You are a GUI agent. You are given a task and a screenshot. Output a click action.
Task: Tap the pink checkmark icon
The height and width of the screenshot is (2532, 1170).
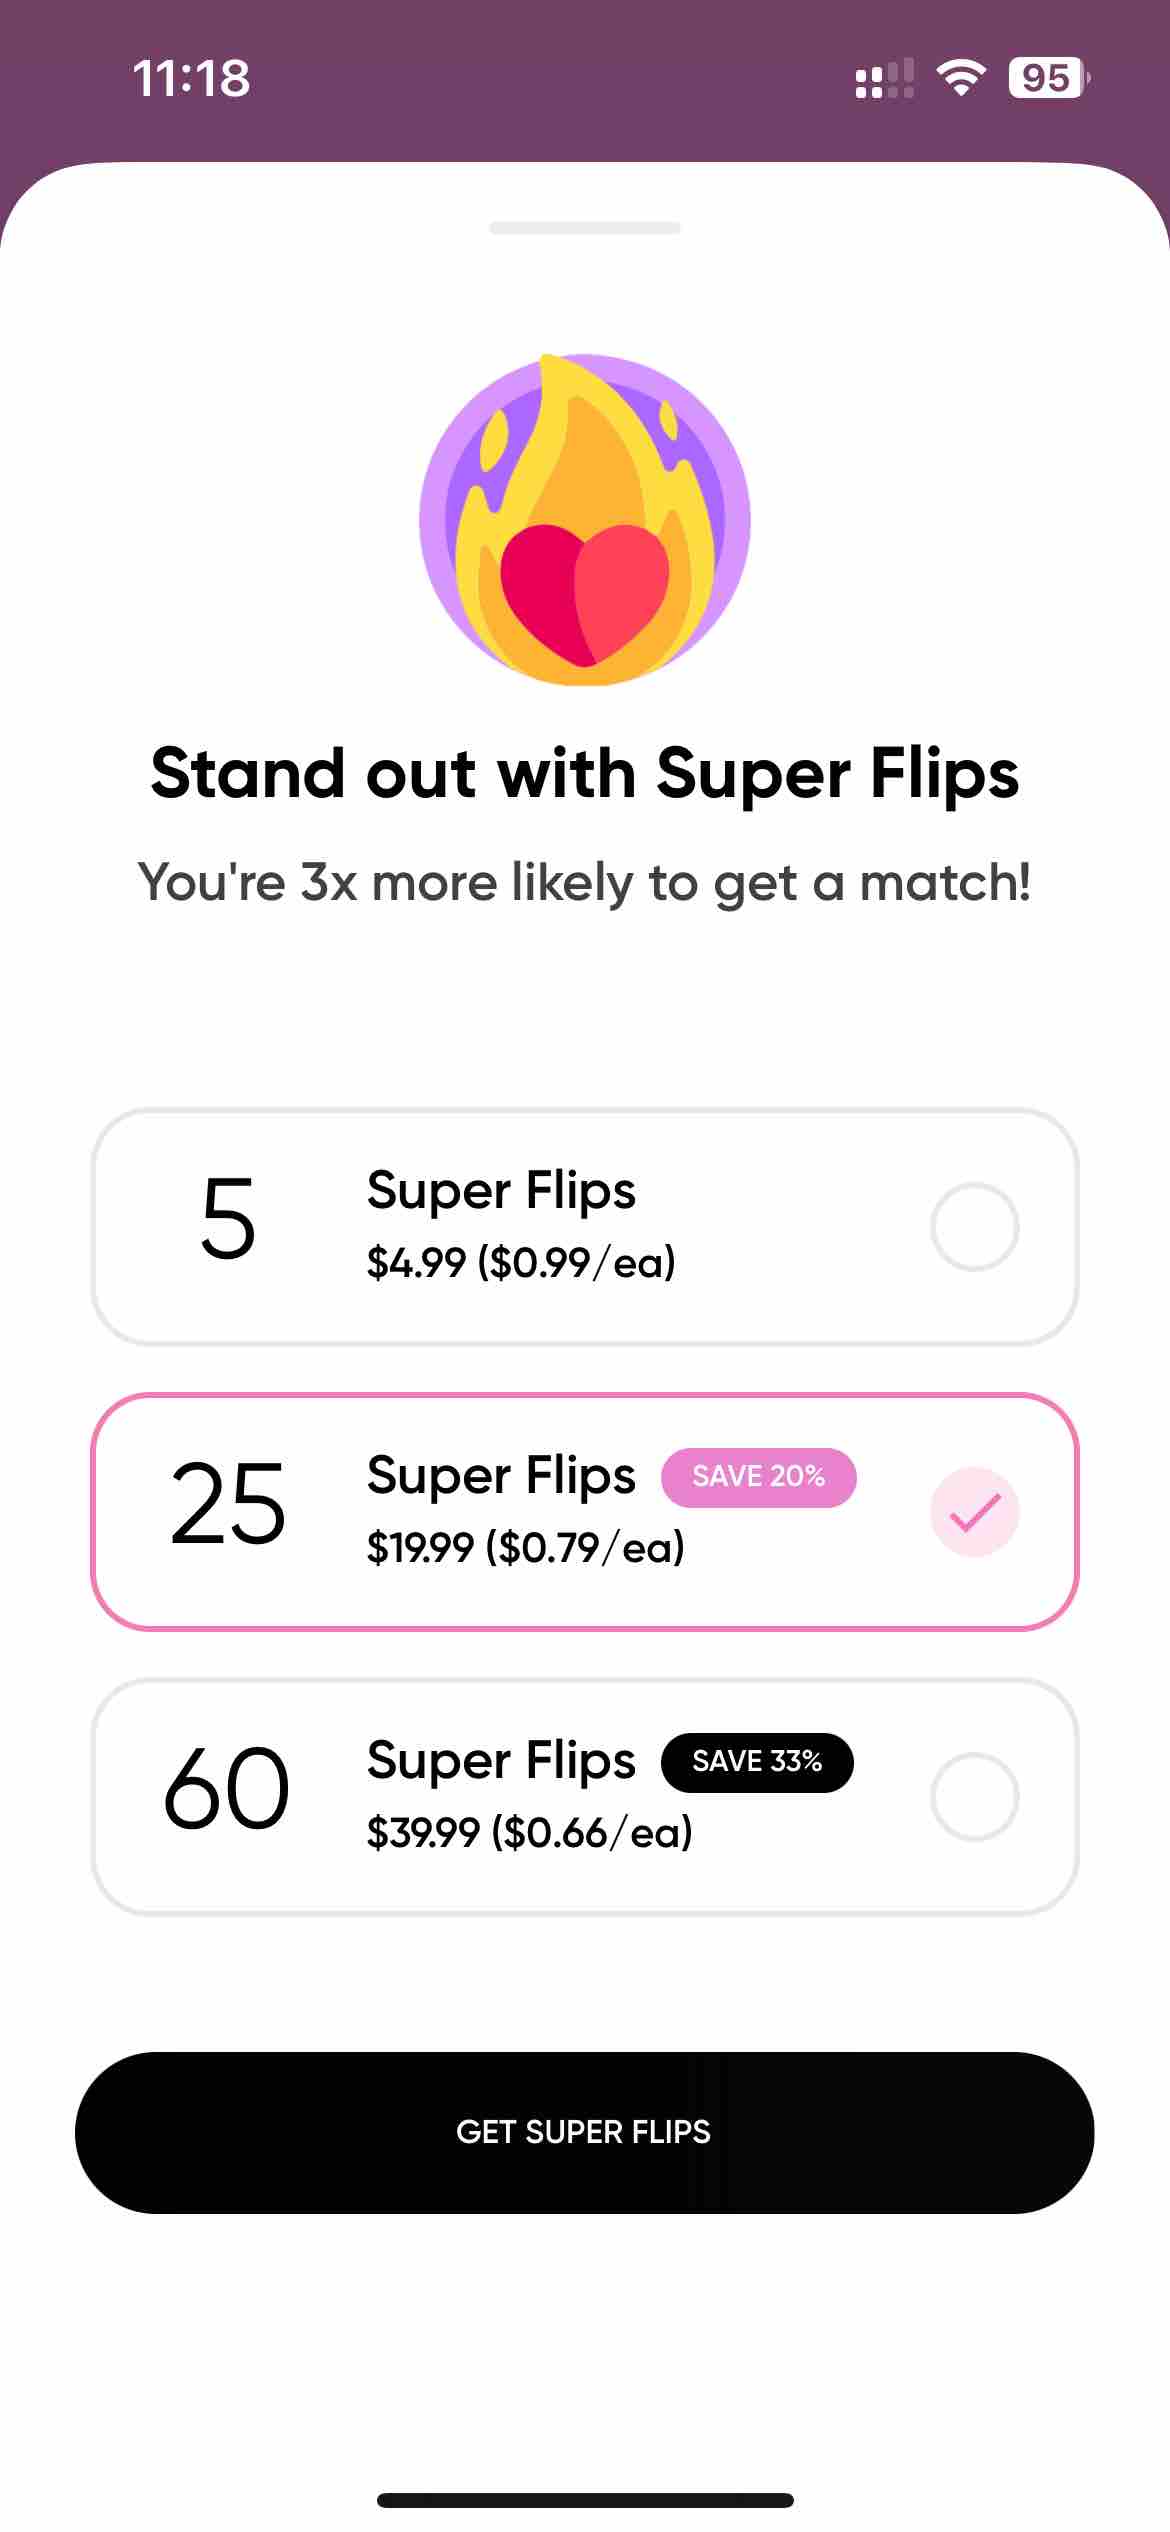pyautogui.click(x=975, y=1512)
